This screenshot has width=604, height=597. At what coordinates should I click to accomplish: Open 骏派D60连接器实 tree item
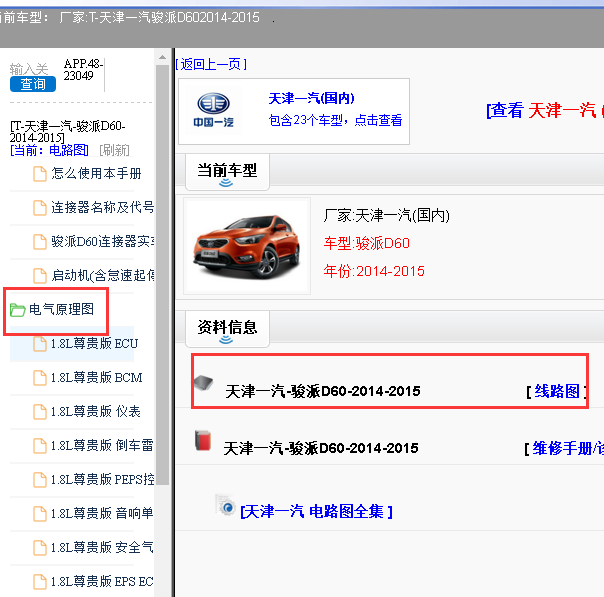pos(102,241)
